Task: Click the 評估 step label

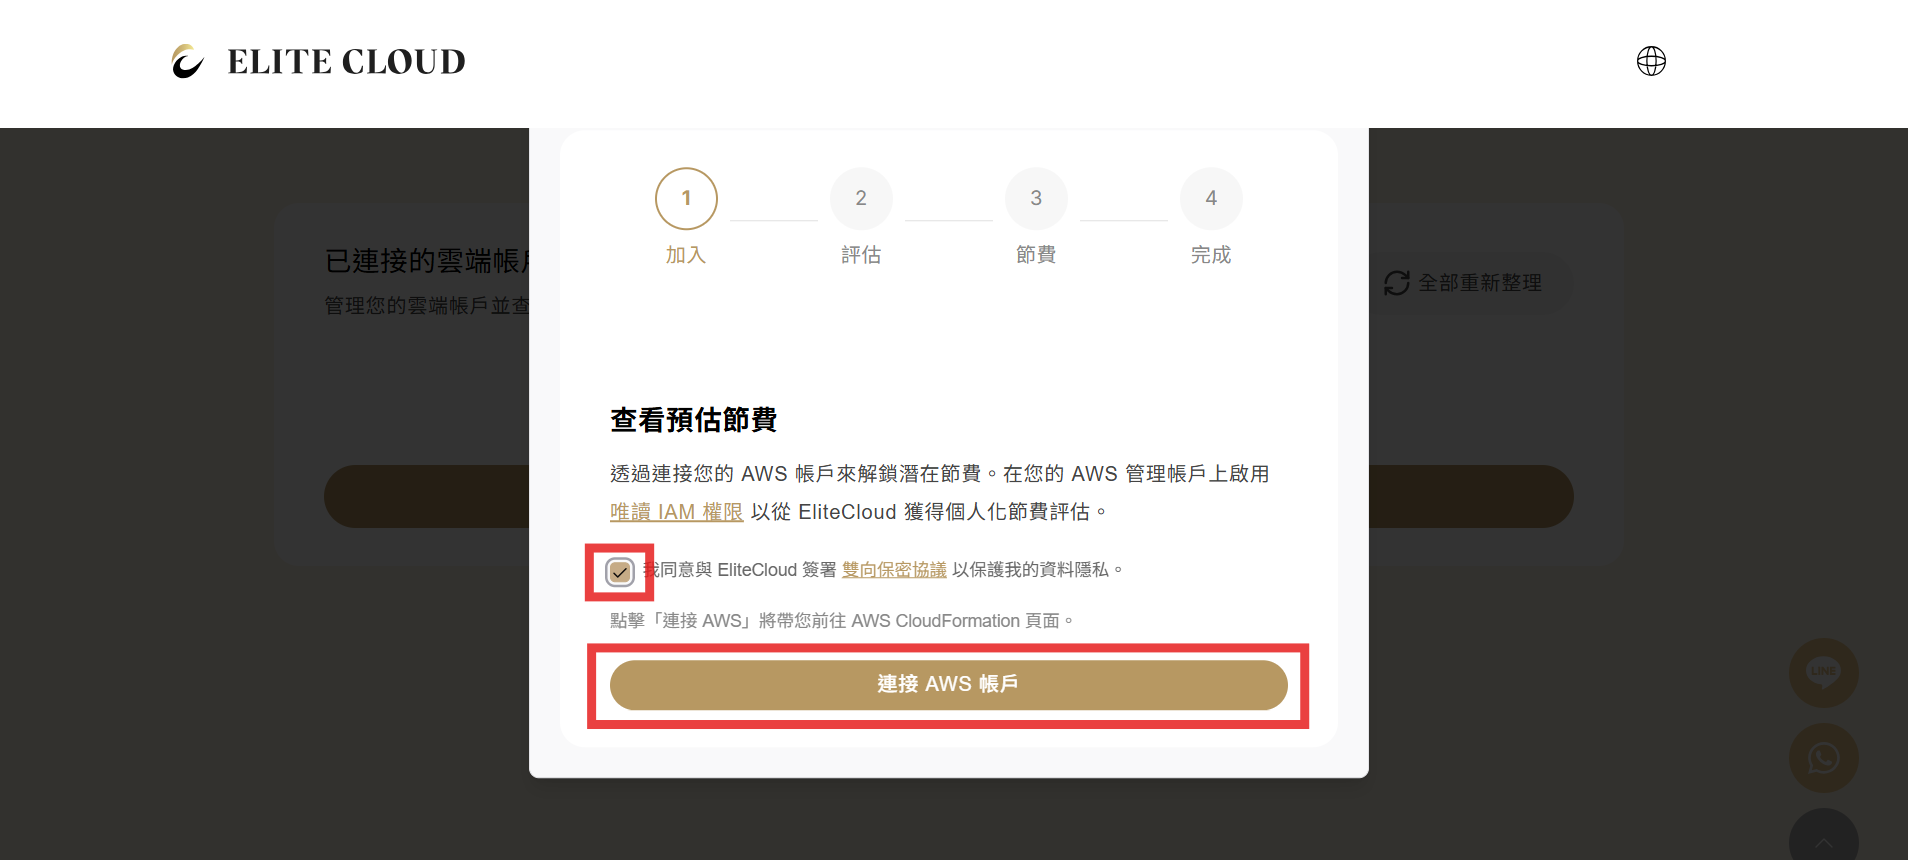Action: point(861,255)
